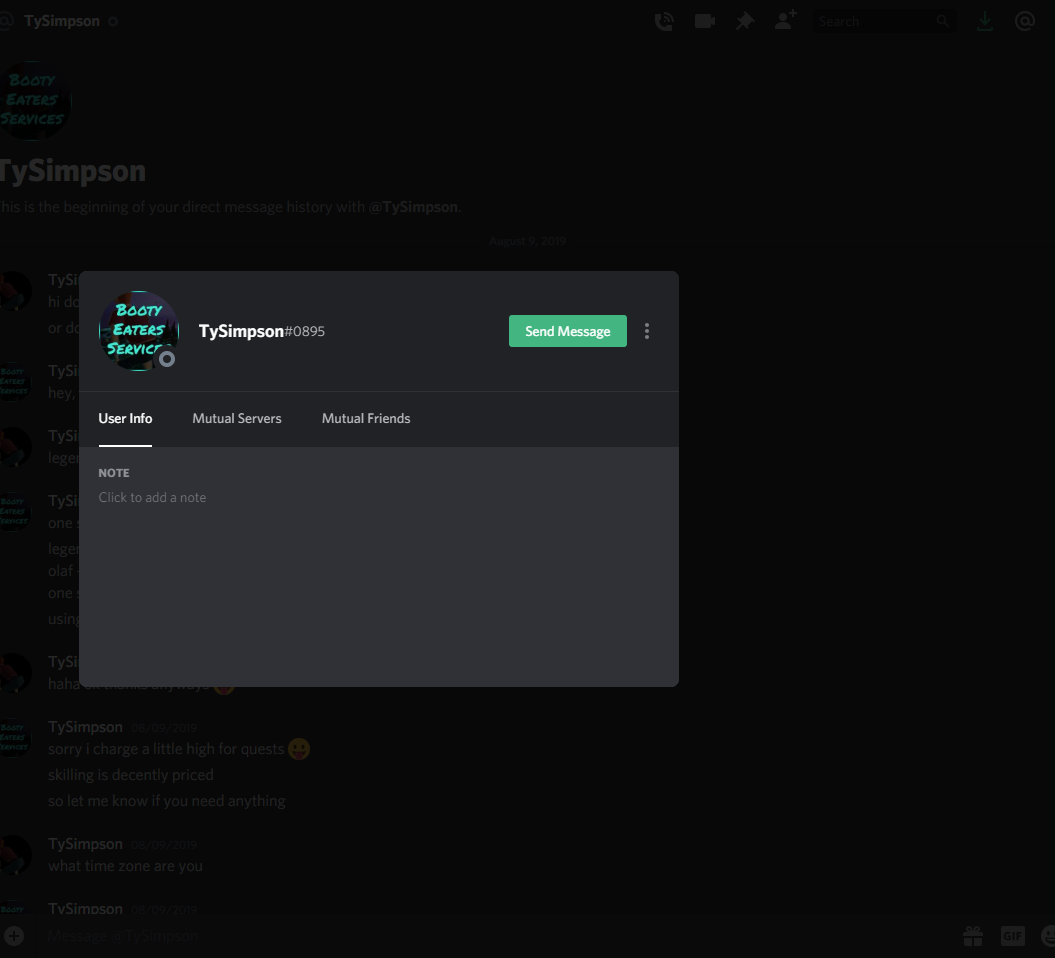Click message "so let me know if you need anything"
The width and height of the screenshot is (1055, 958).
click(166, 801)
